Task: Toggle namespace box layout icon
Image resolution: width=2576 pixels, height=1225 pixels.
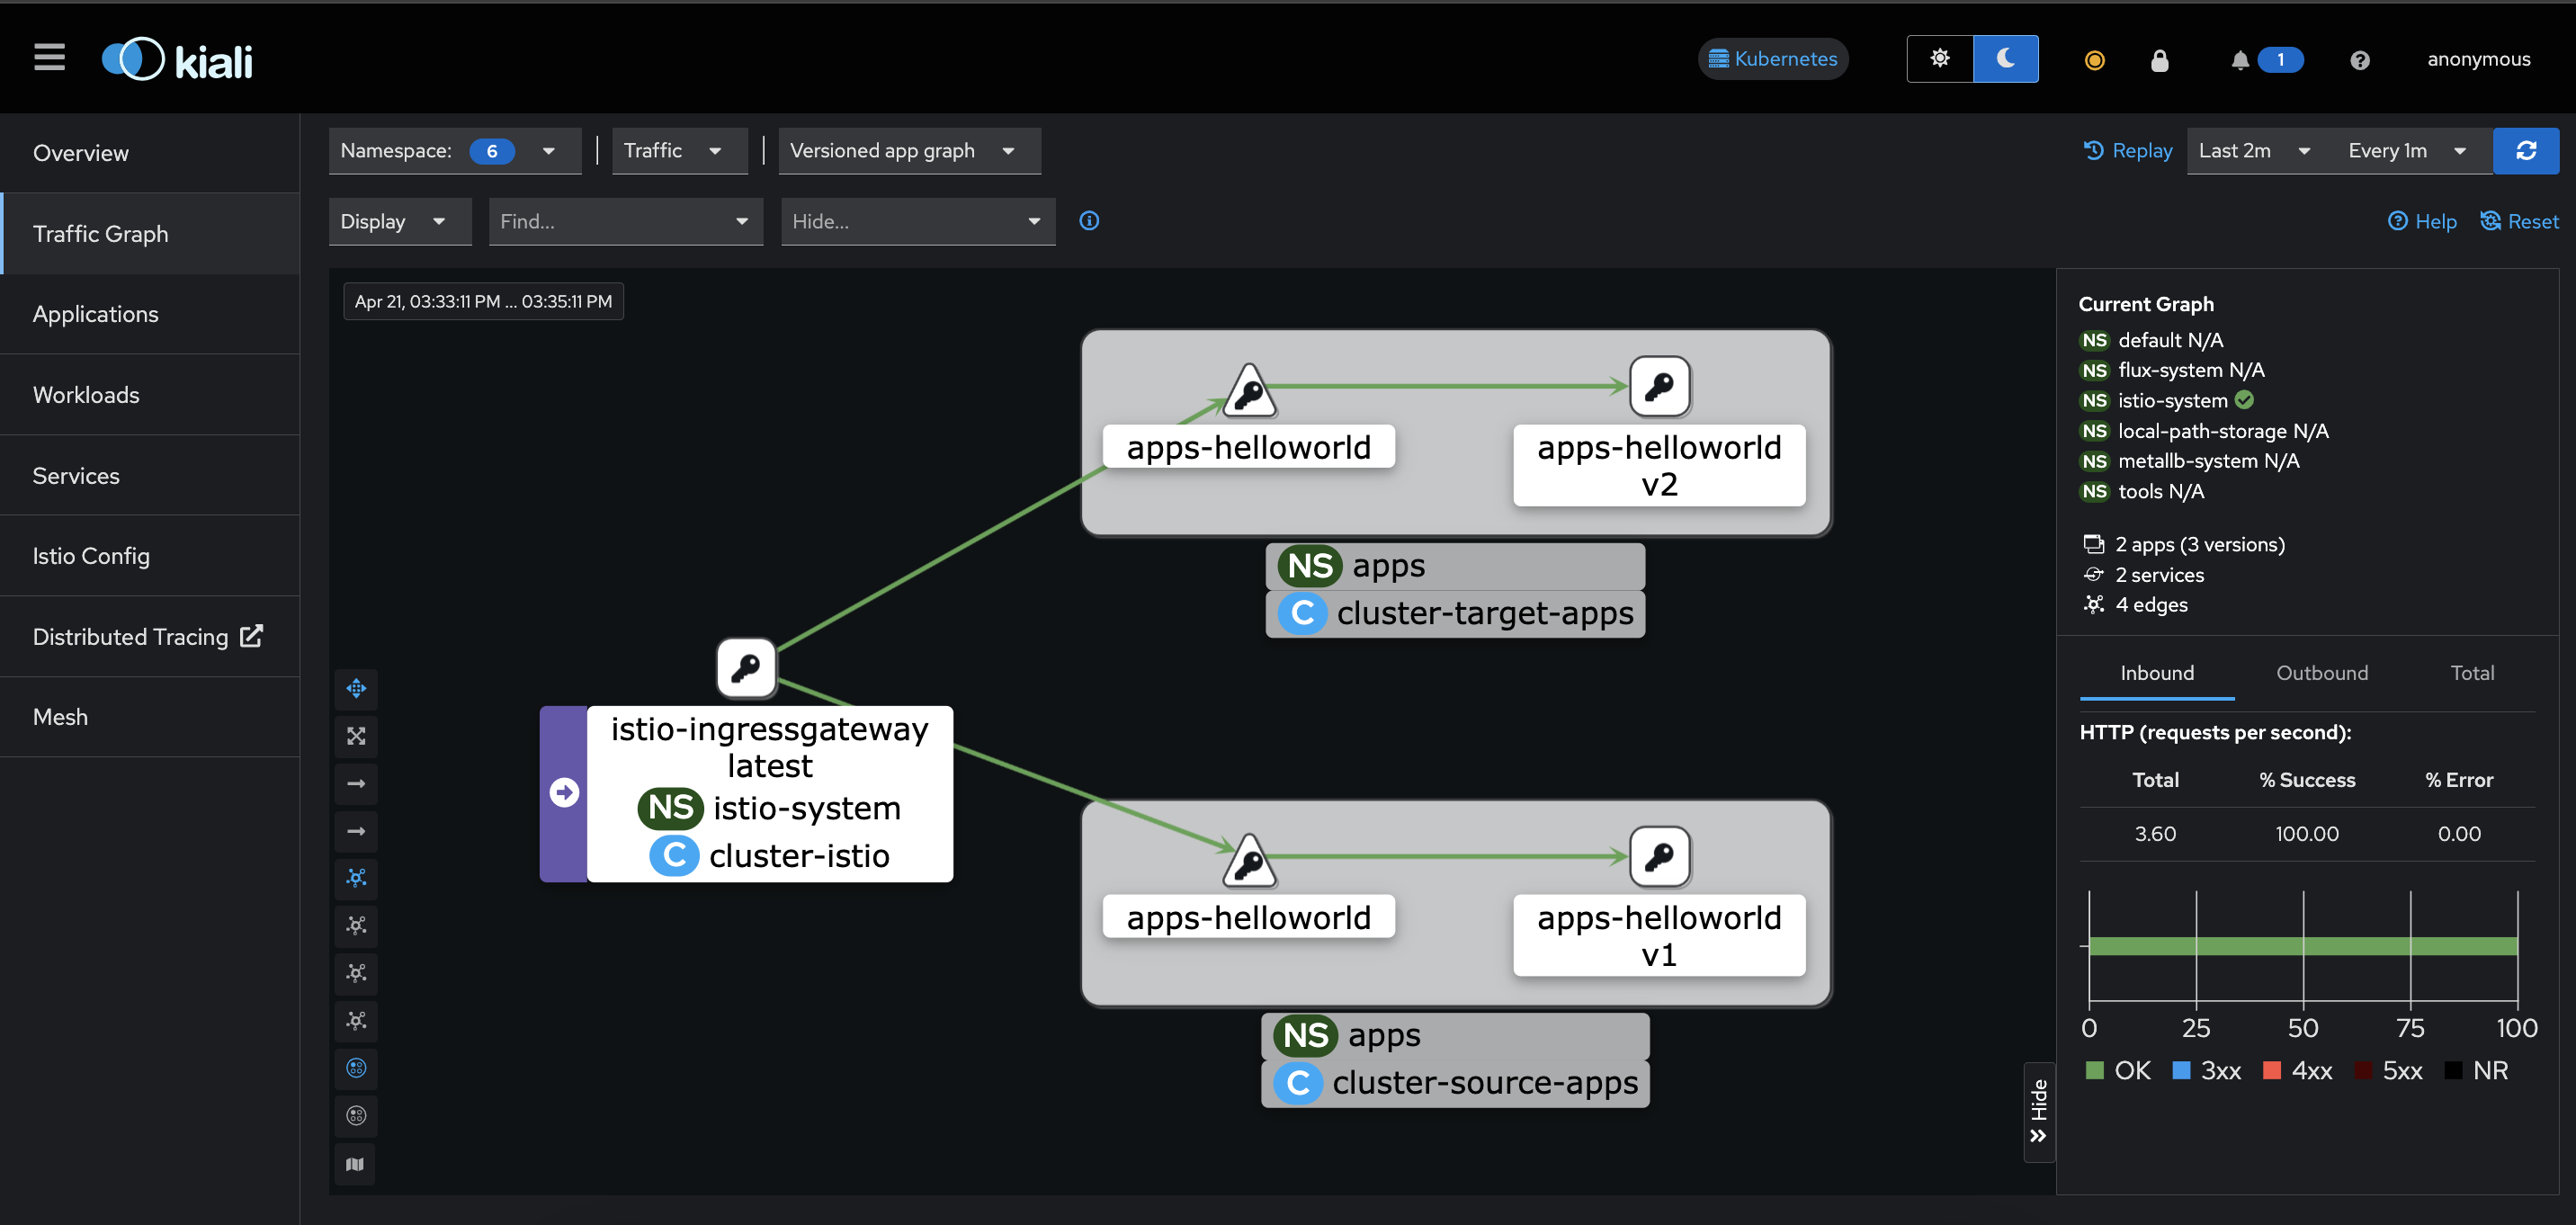Action: [x=356, y=1068]
